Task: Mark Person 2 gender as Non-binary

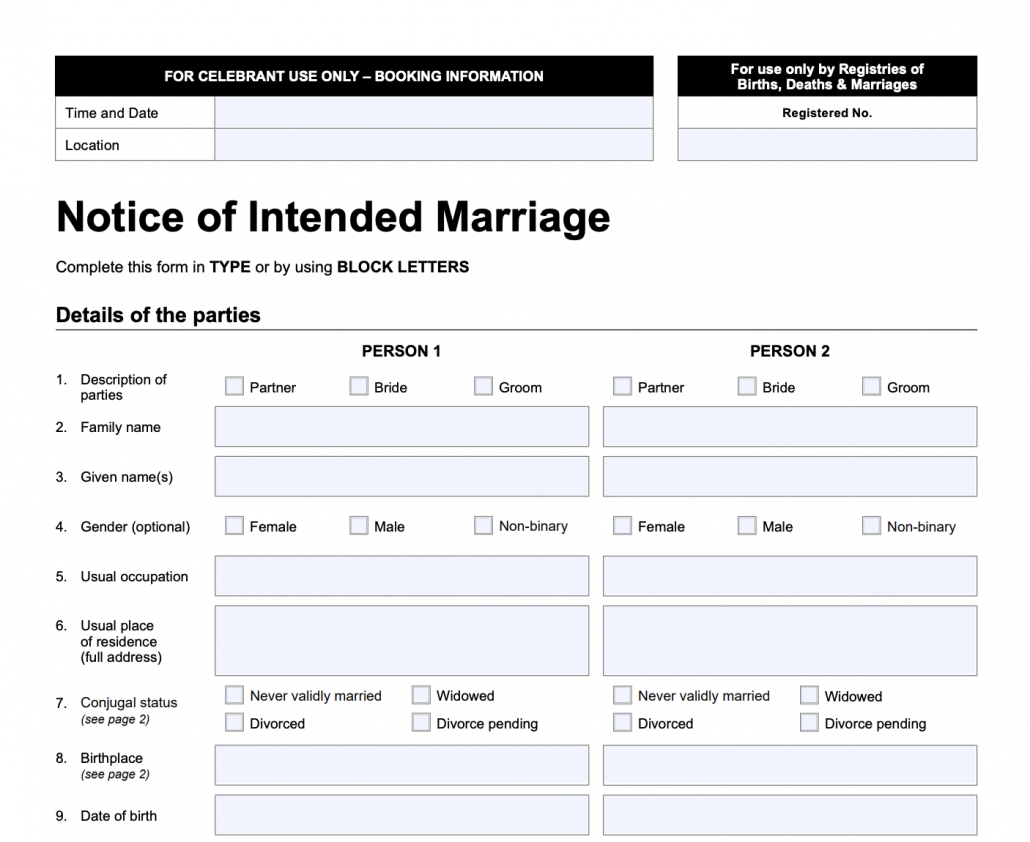Action: point(872,525)
